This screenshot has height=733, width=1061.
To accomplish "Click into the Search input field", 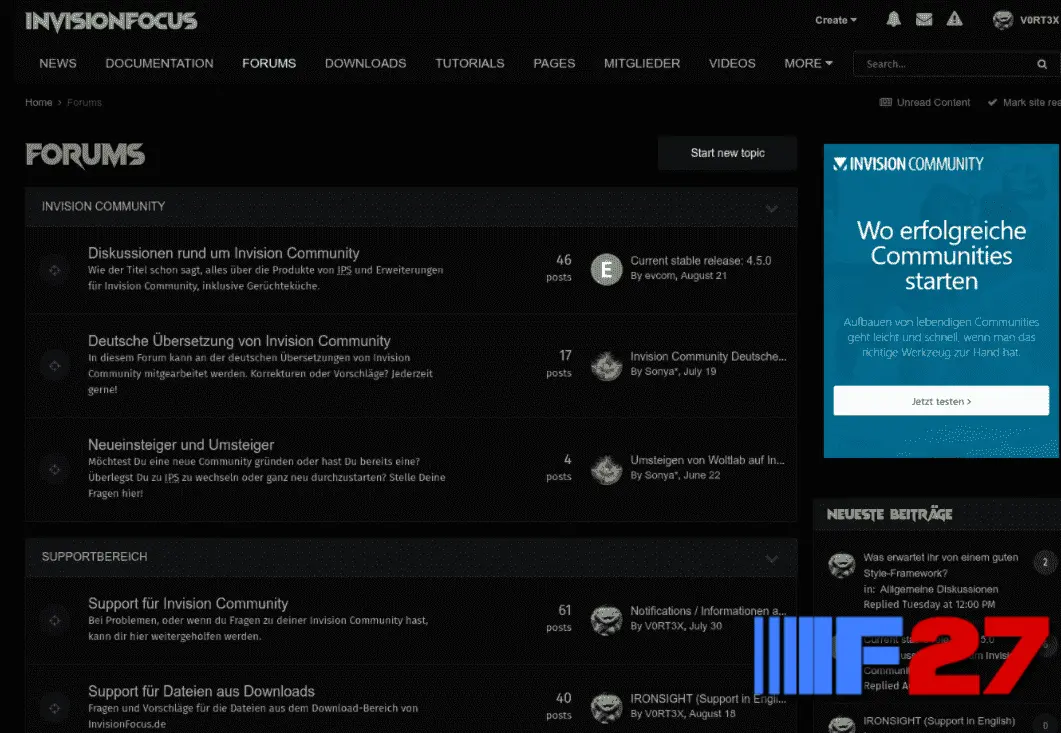I will tap(940, 64).
